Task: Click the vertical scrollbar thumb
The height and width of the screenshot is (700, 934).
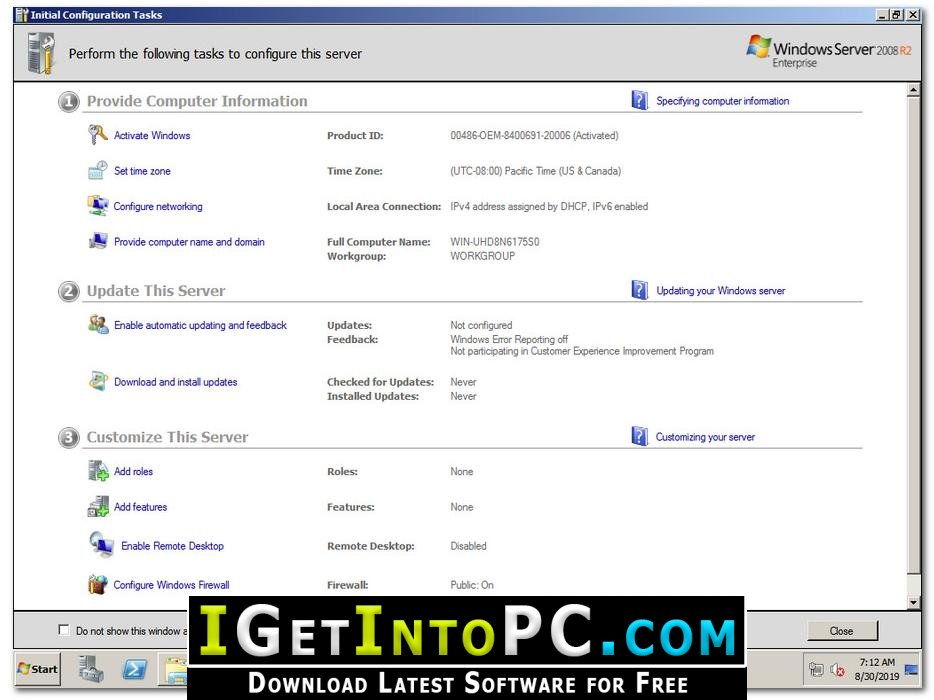Action: [913, 335]
